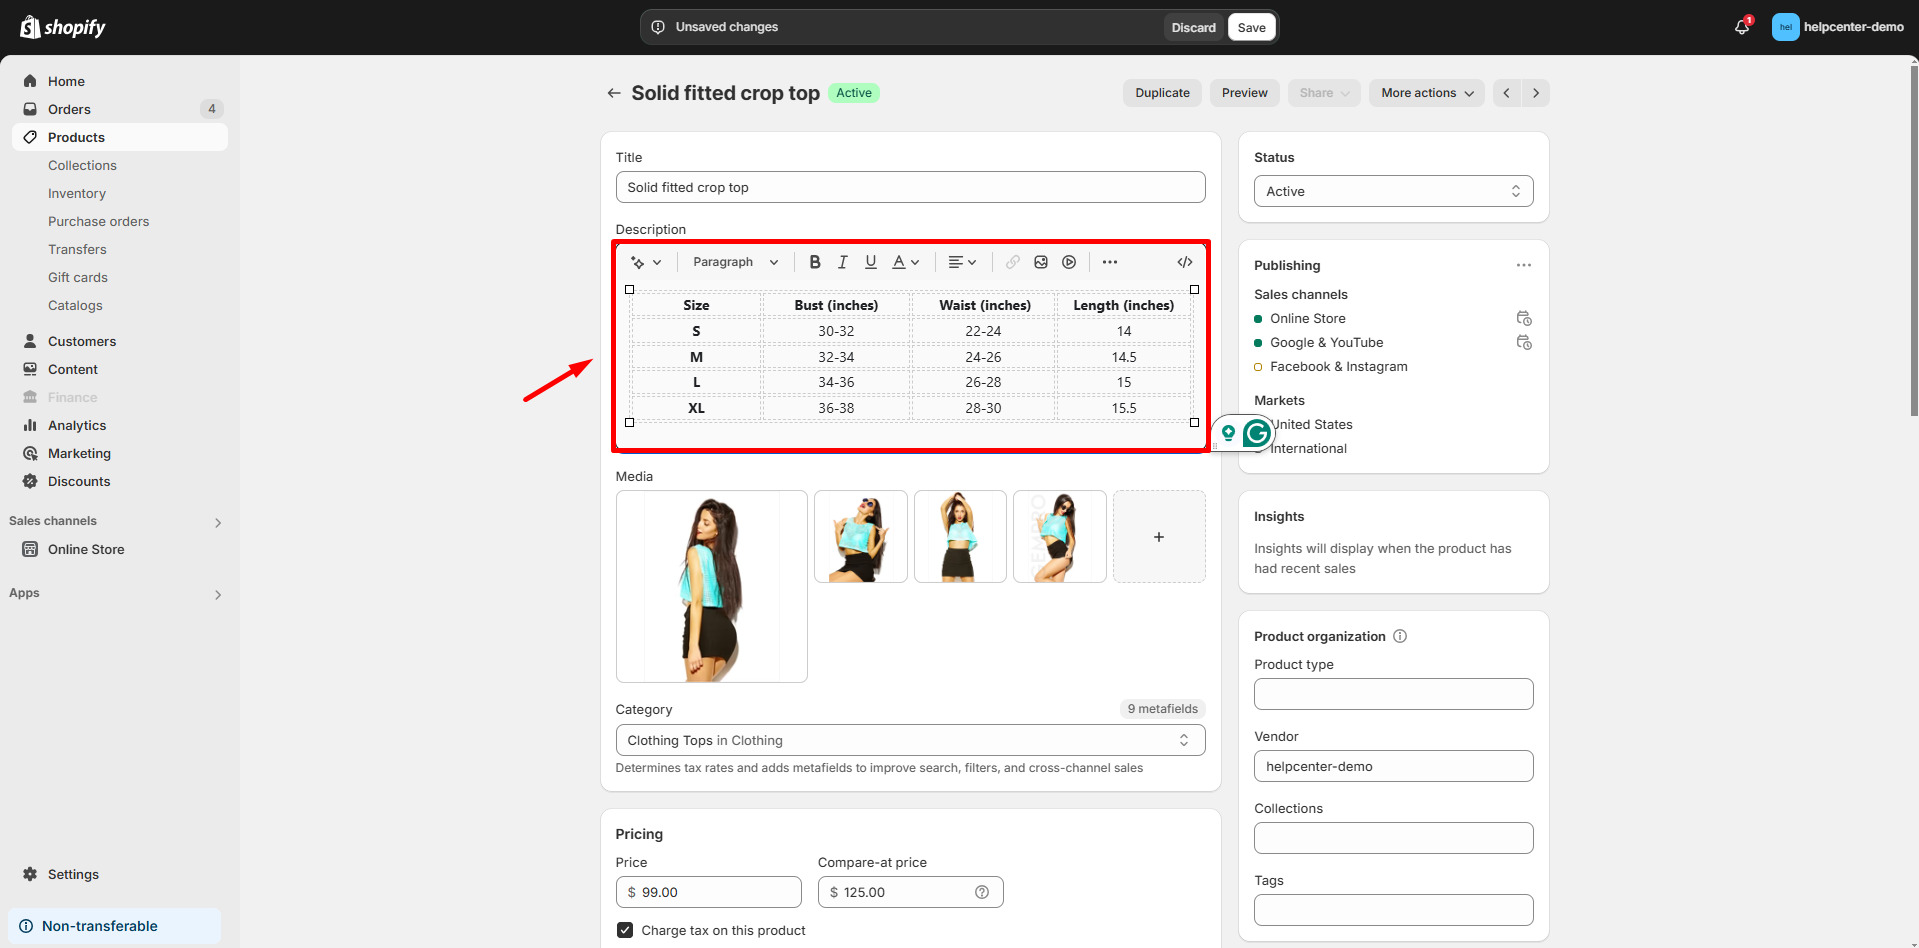
Task: Open the more formatting options menu
Action: [1109, 261]
